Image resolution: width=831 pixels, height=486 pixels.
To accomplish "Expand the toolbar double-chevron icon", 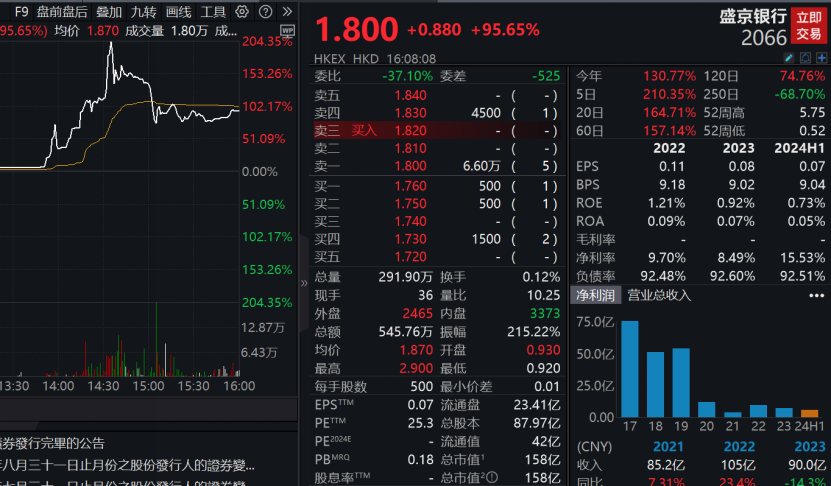I will click(x=287, y=12).
